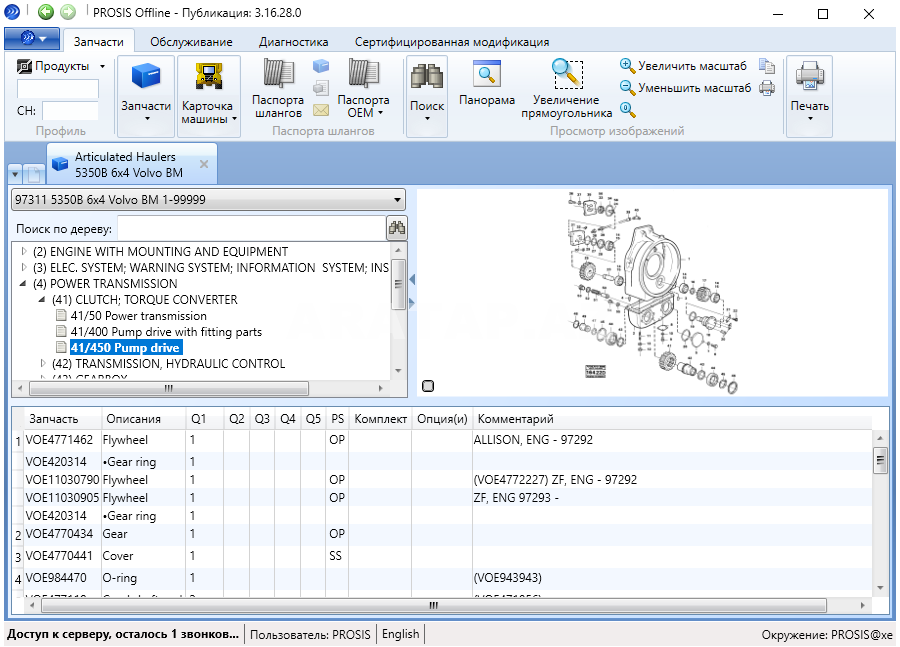Switch to the Обслуживание ribbon tab
900x647 pixels.
click(191, 42)
